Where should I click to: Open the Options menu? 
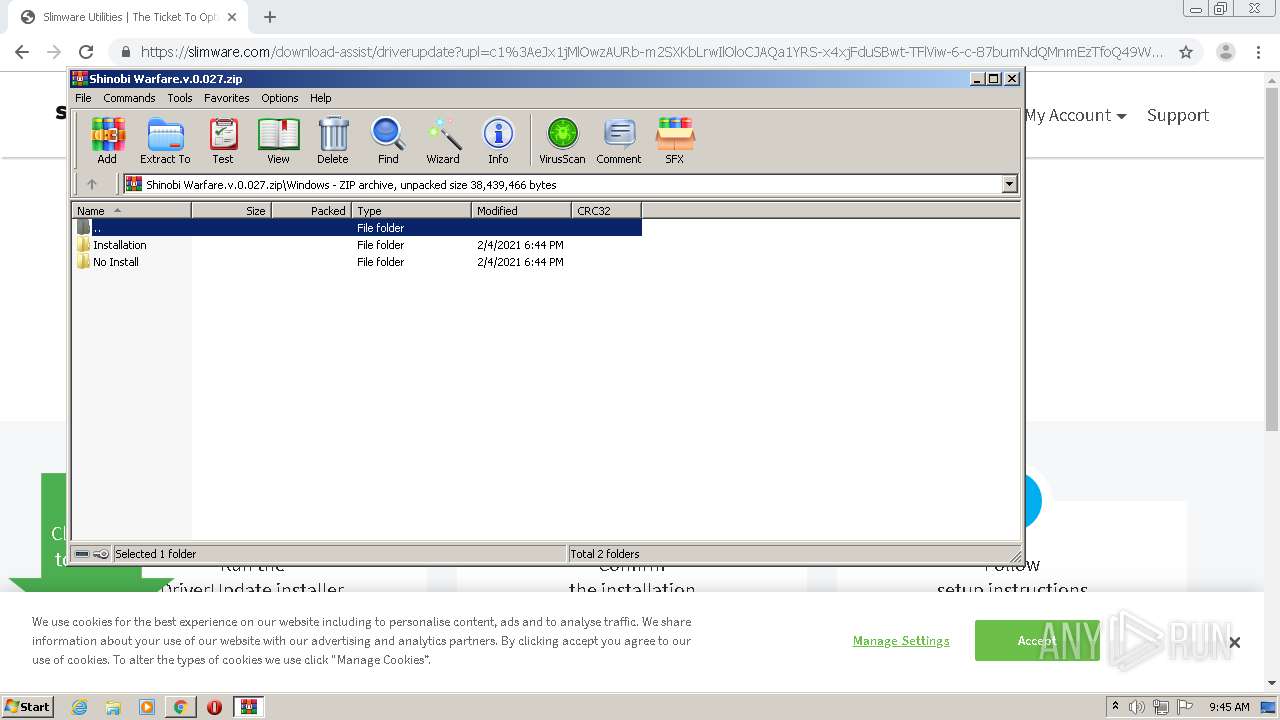(x=280, y=98)
